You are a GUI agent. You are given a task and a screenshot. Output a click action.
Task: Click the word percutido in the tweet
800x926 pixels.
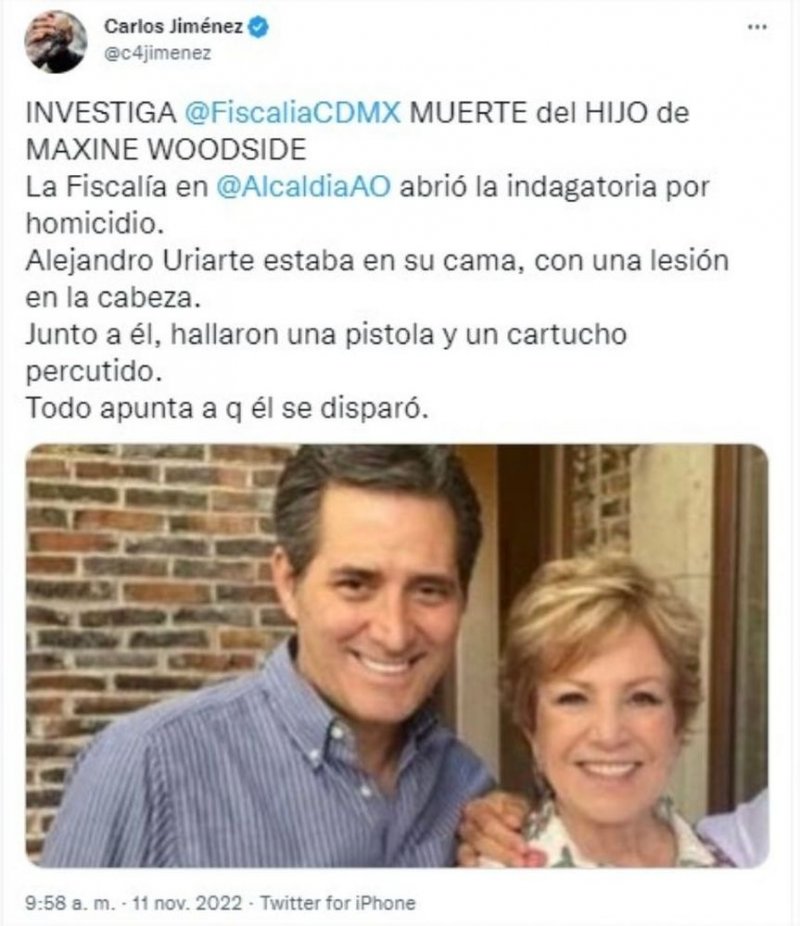coord(93,372)
